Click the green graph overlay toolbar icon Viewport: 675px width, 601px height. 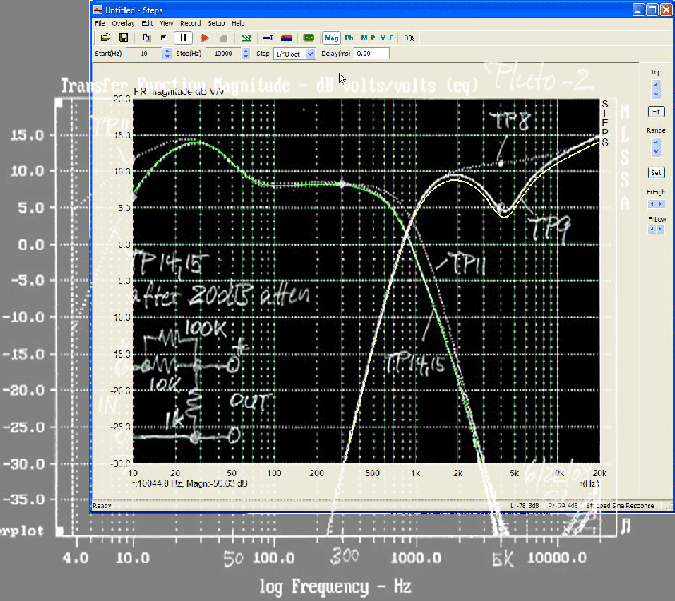tap(246, 38)
